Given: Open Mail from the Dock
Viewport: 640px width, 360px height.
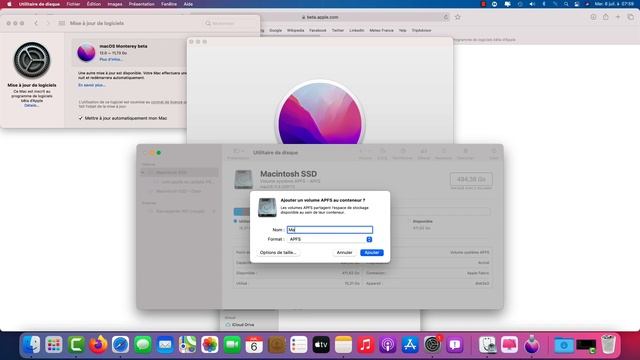Looking at the screenshot, I should 165,345.
